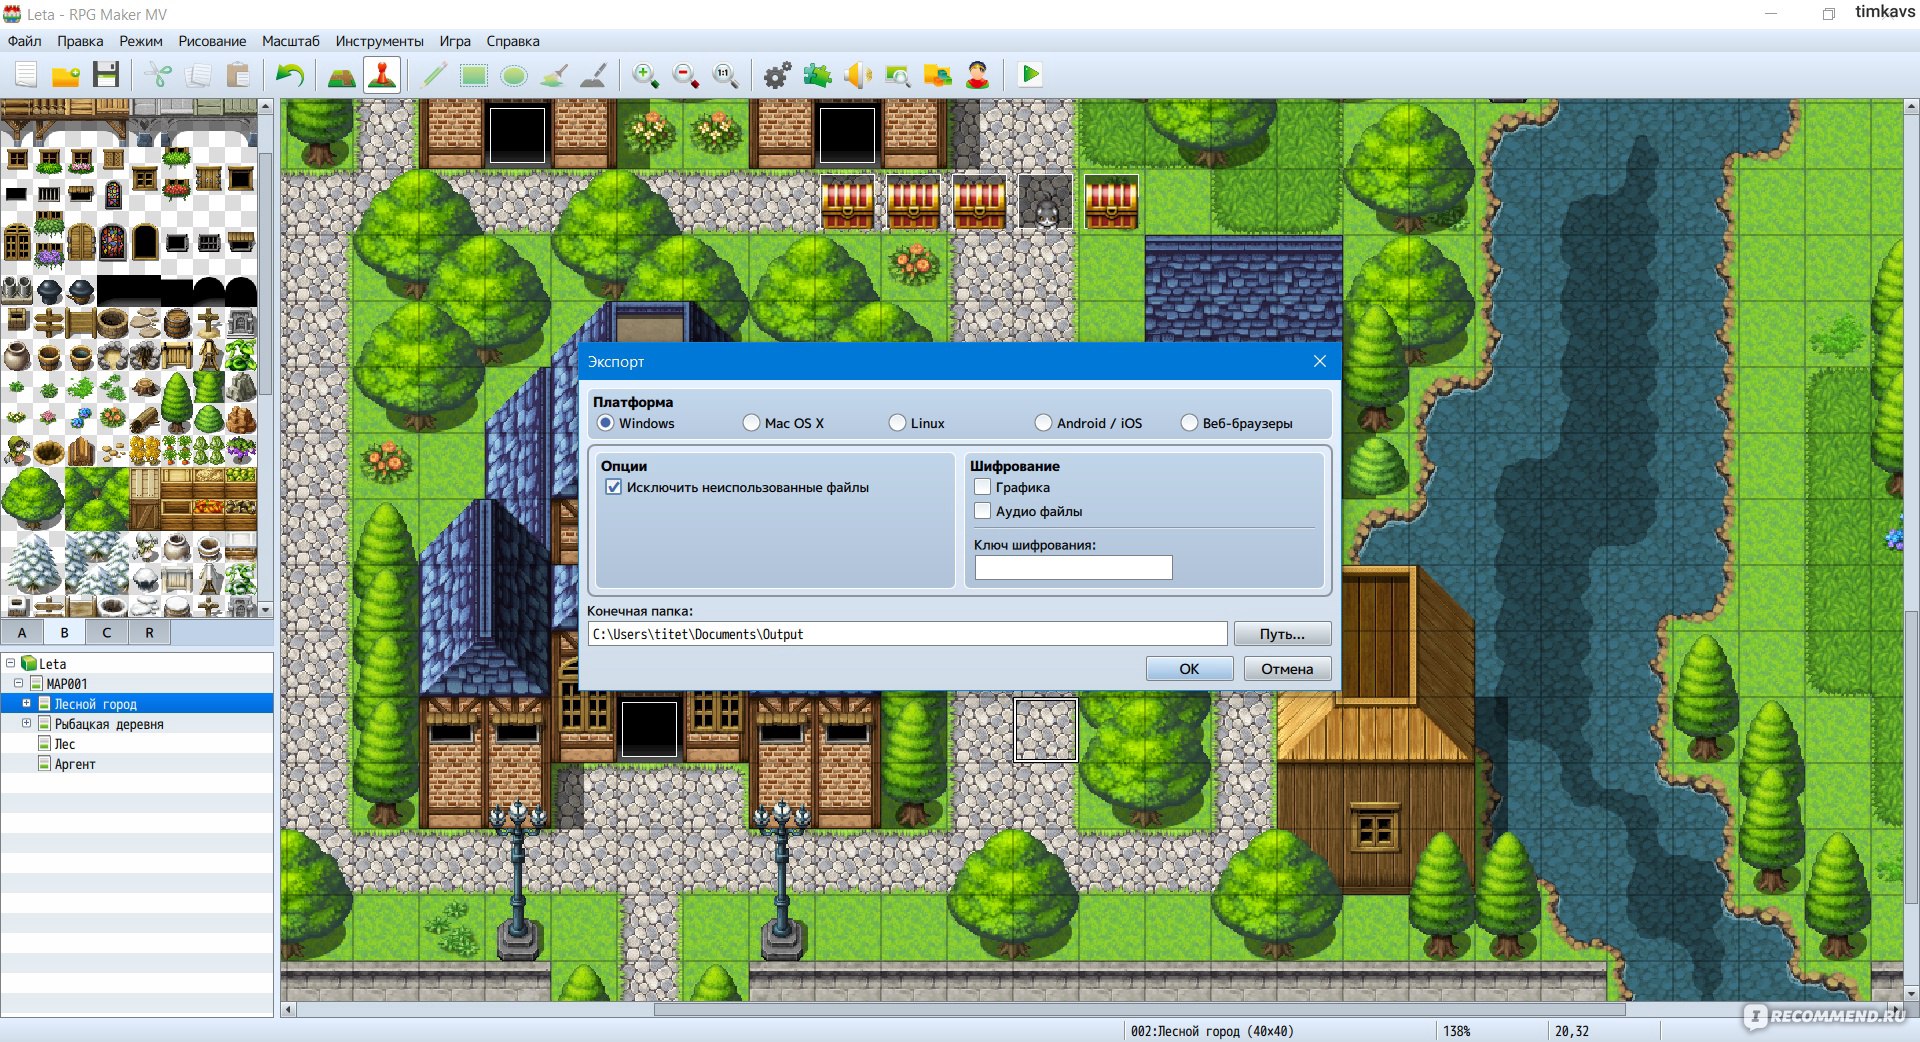Open the Игра menu
Screen dimensions: 1920x1042
455,41
